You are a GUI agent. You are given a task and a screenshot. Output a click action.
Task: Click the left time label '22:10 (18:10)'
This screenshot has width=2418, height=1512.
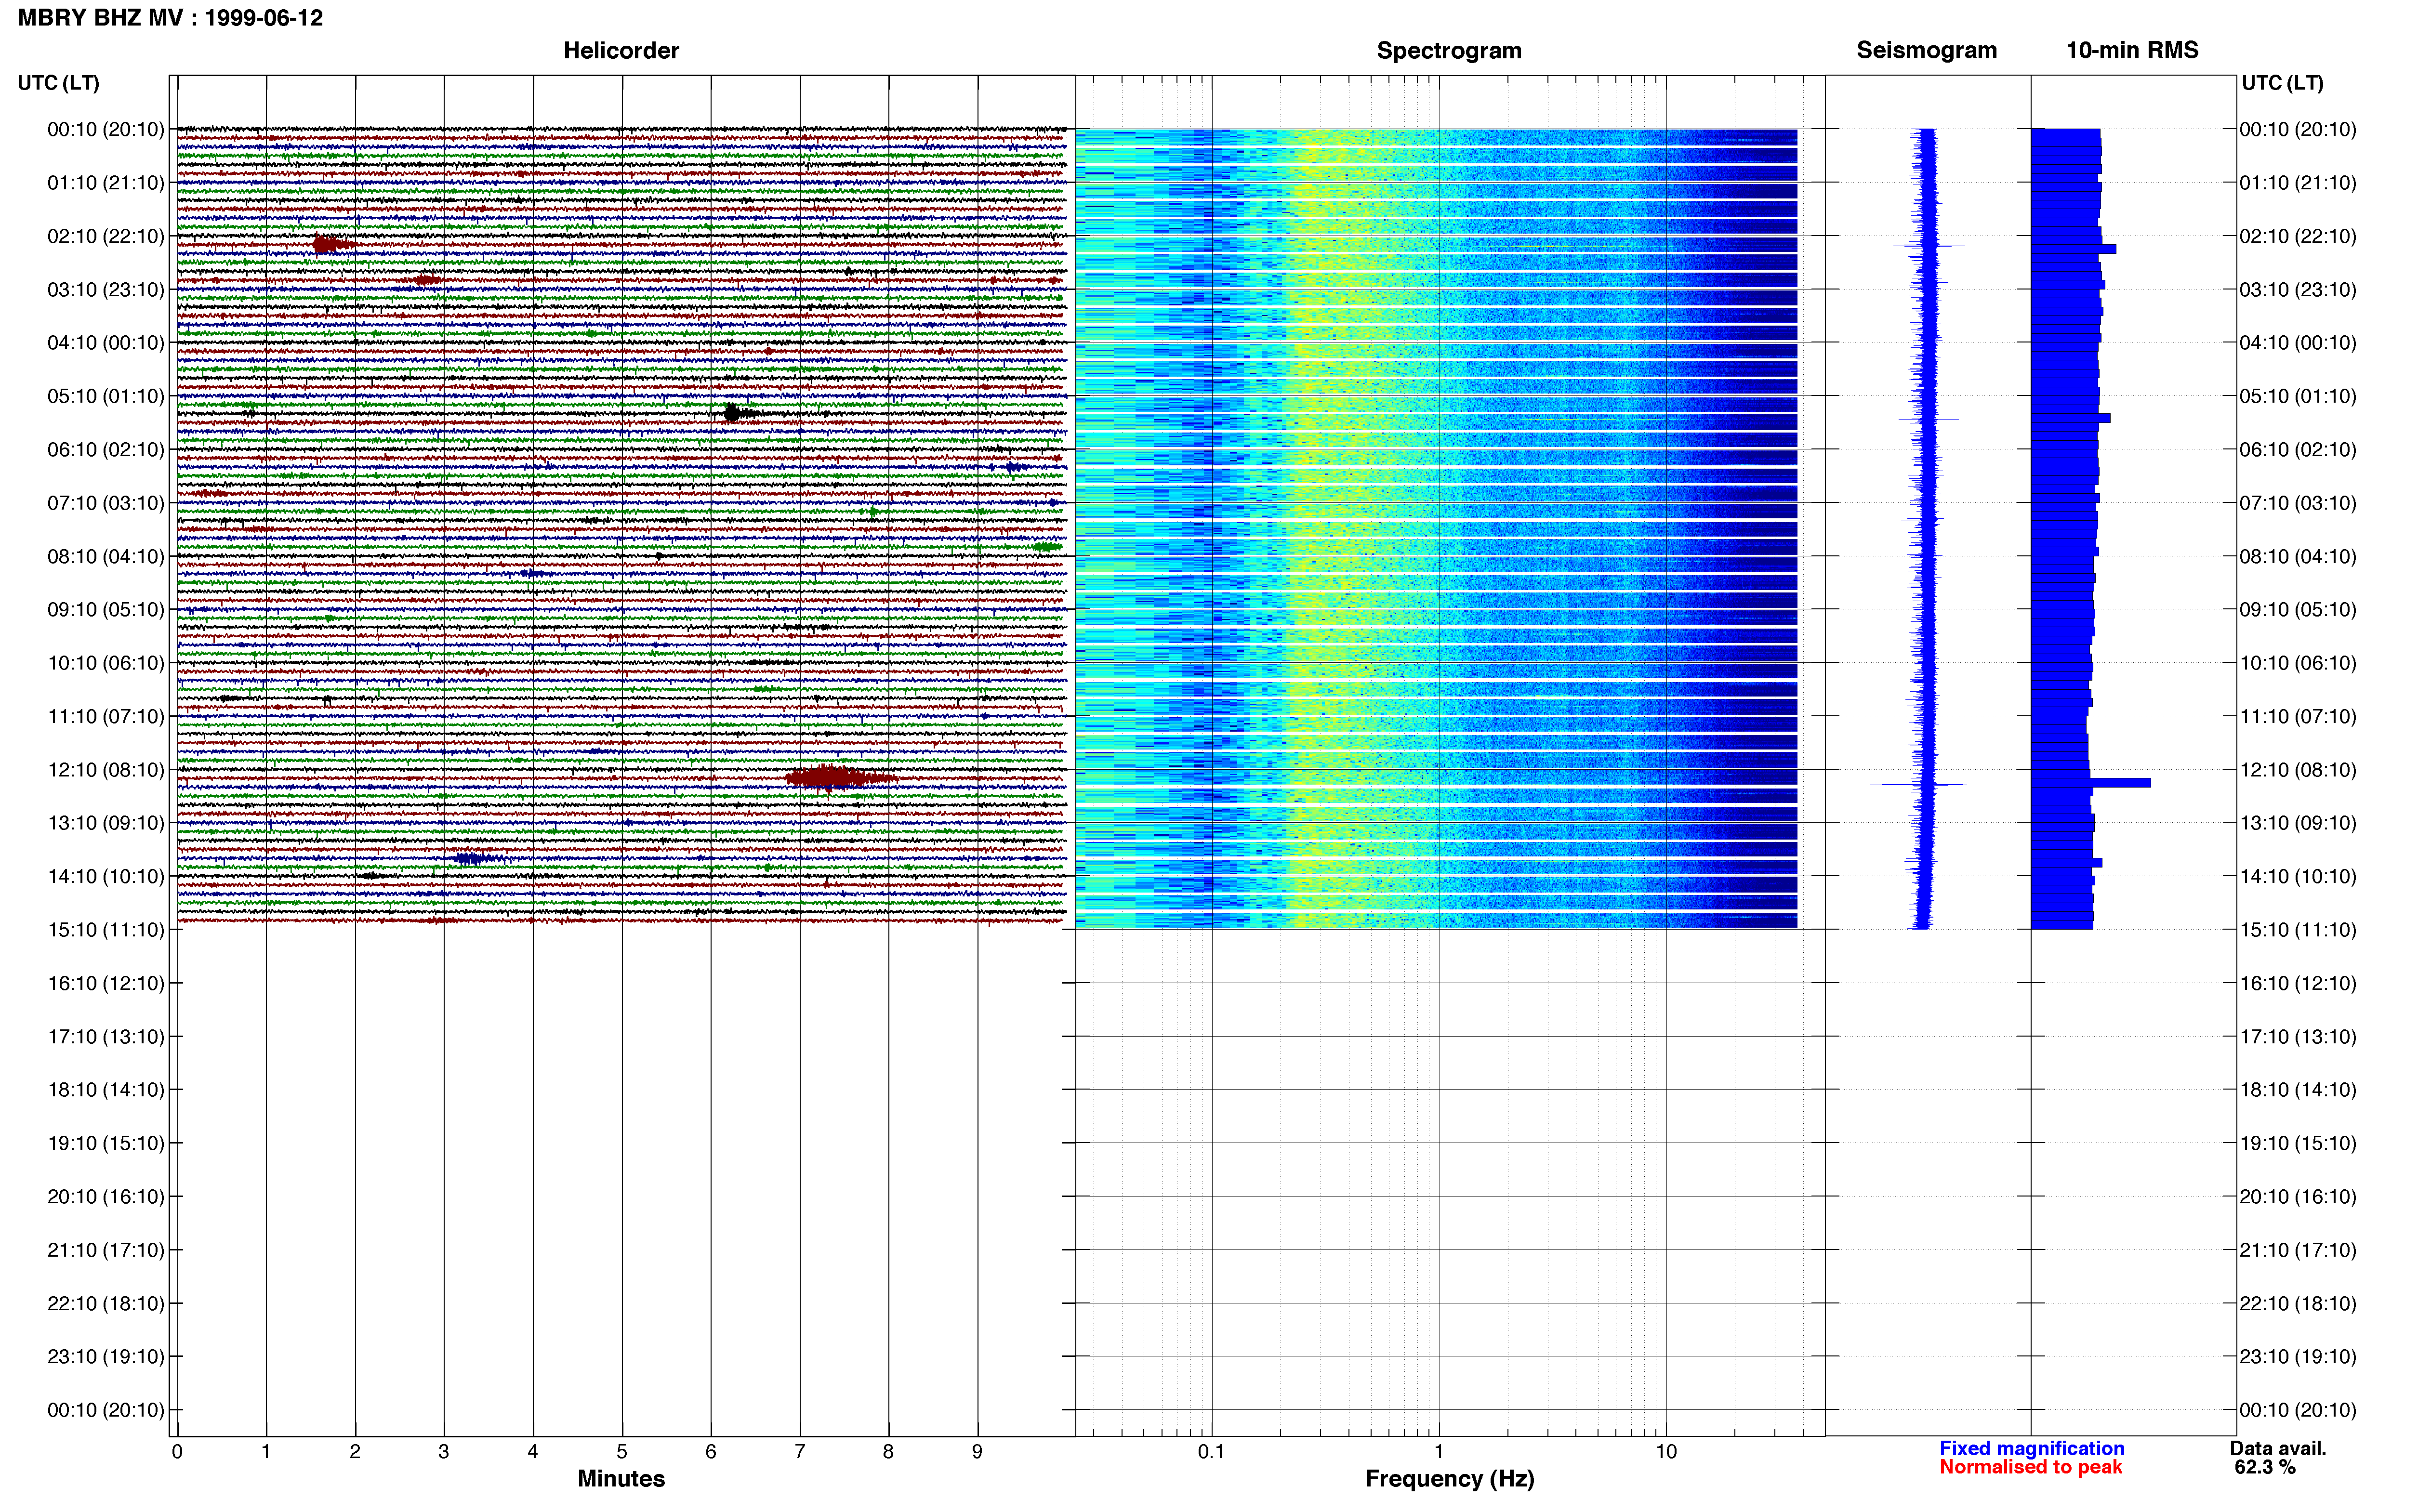point(105,1303)
